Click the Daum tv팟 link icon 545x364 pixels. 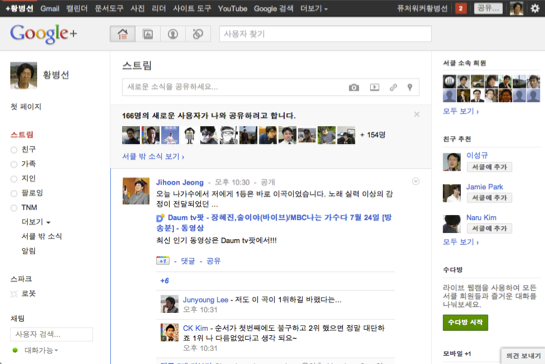[x=160, y=218]
